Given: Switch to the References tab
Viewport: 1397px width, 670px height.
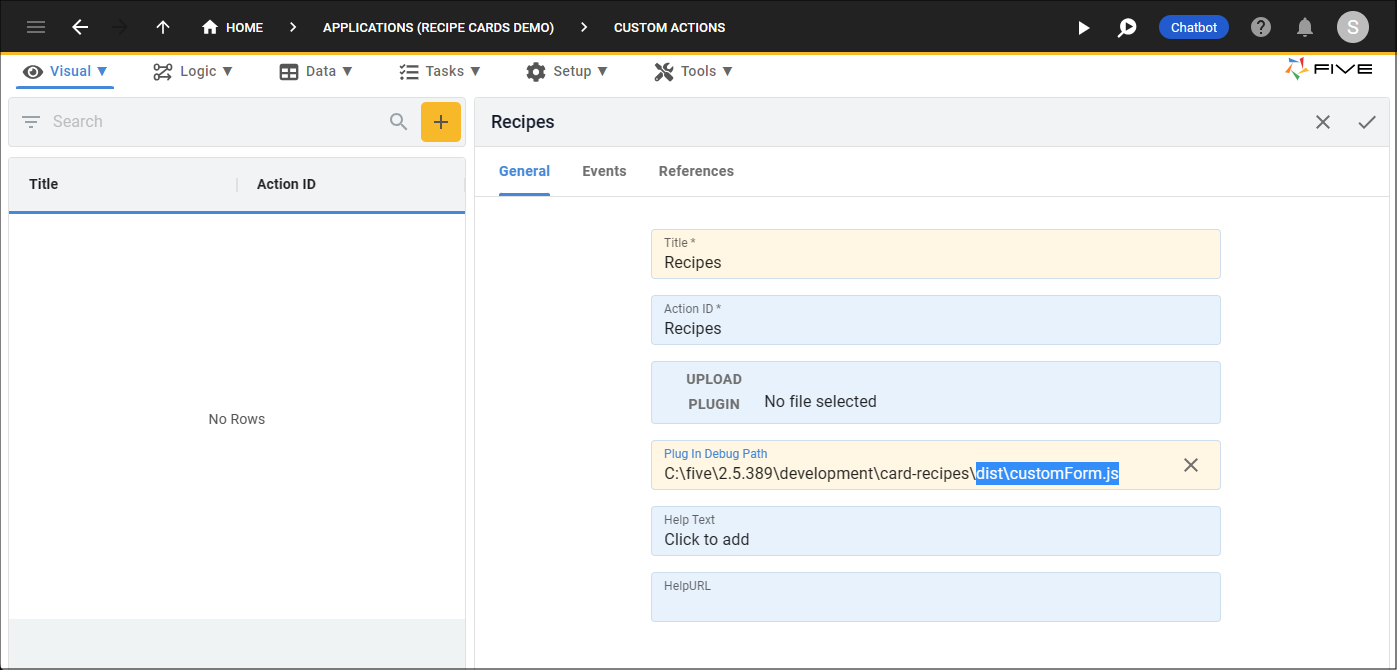Looking at the screenshot, I should tap(696, 171).
